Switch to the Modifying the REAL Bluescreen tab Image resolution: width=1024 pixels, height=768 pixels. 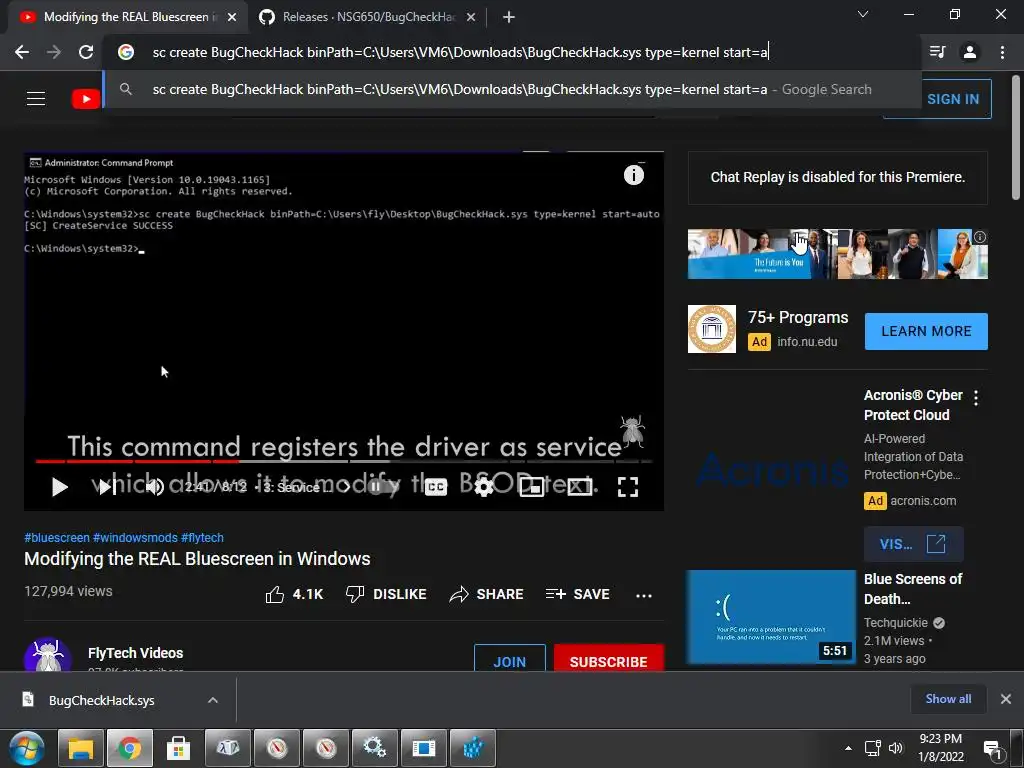pos(127,17)
